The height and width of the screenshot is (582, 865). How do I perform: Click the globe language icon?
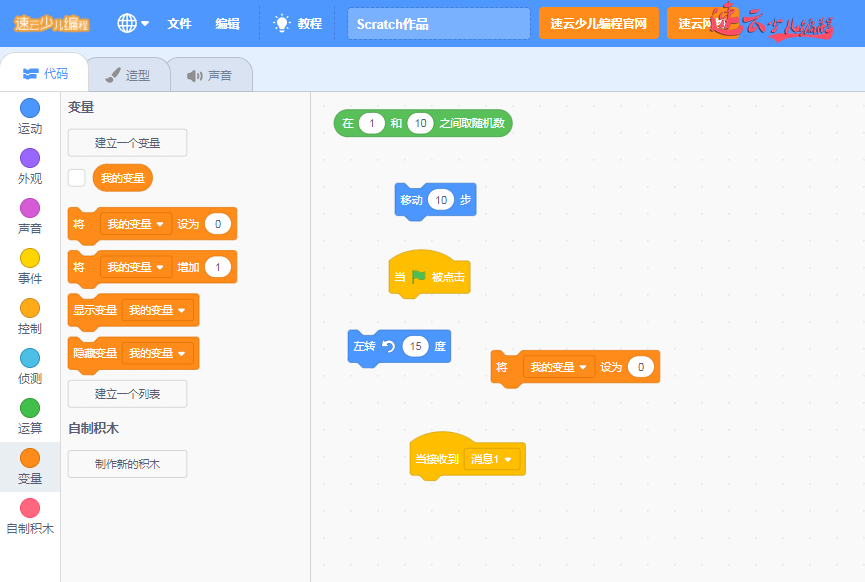(128, 23)
